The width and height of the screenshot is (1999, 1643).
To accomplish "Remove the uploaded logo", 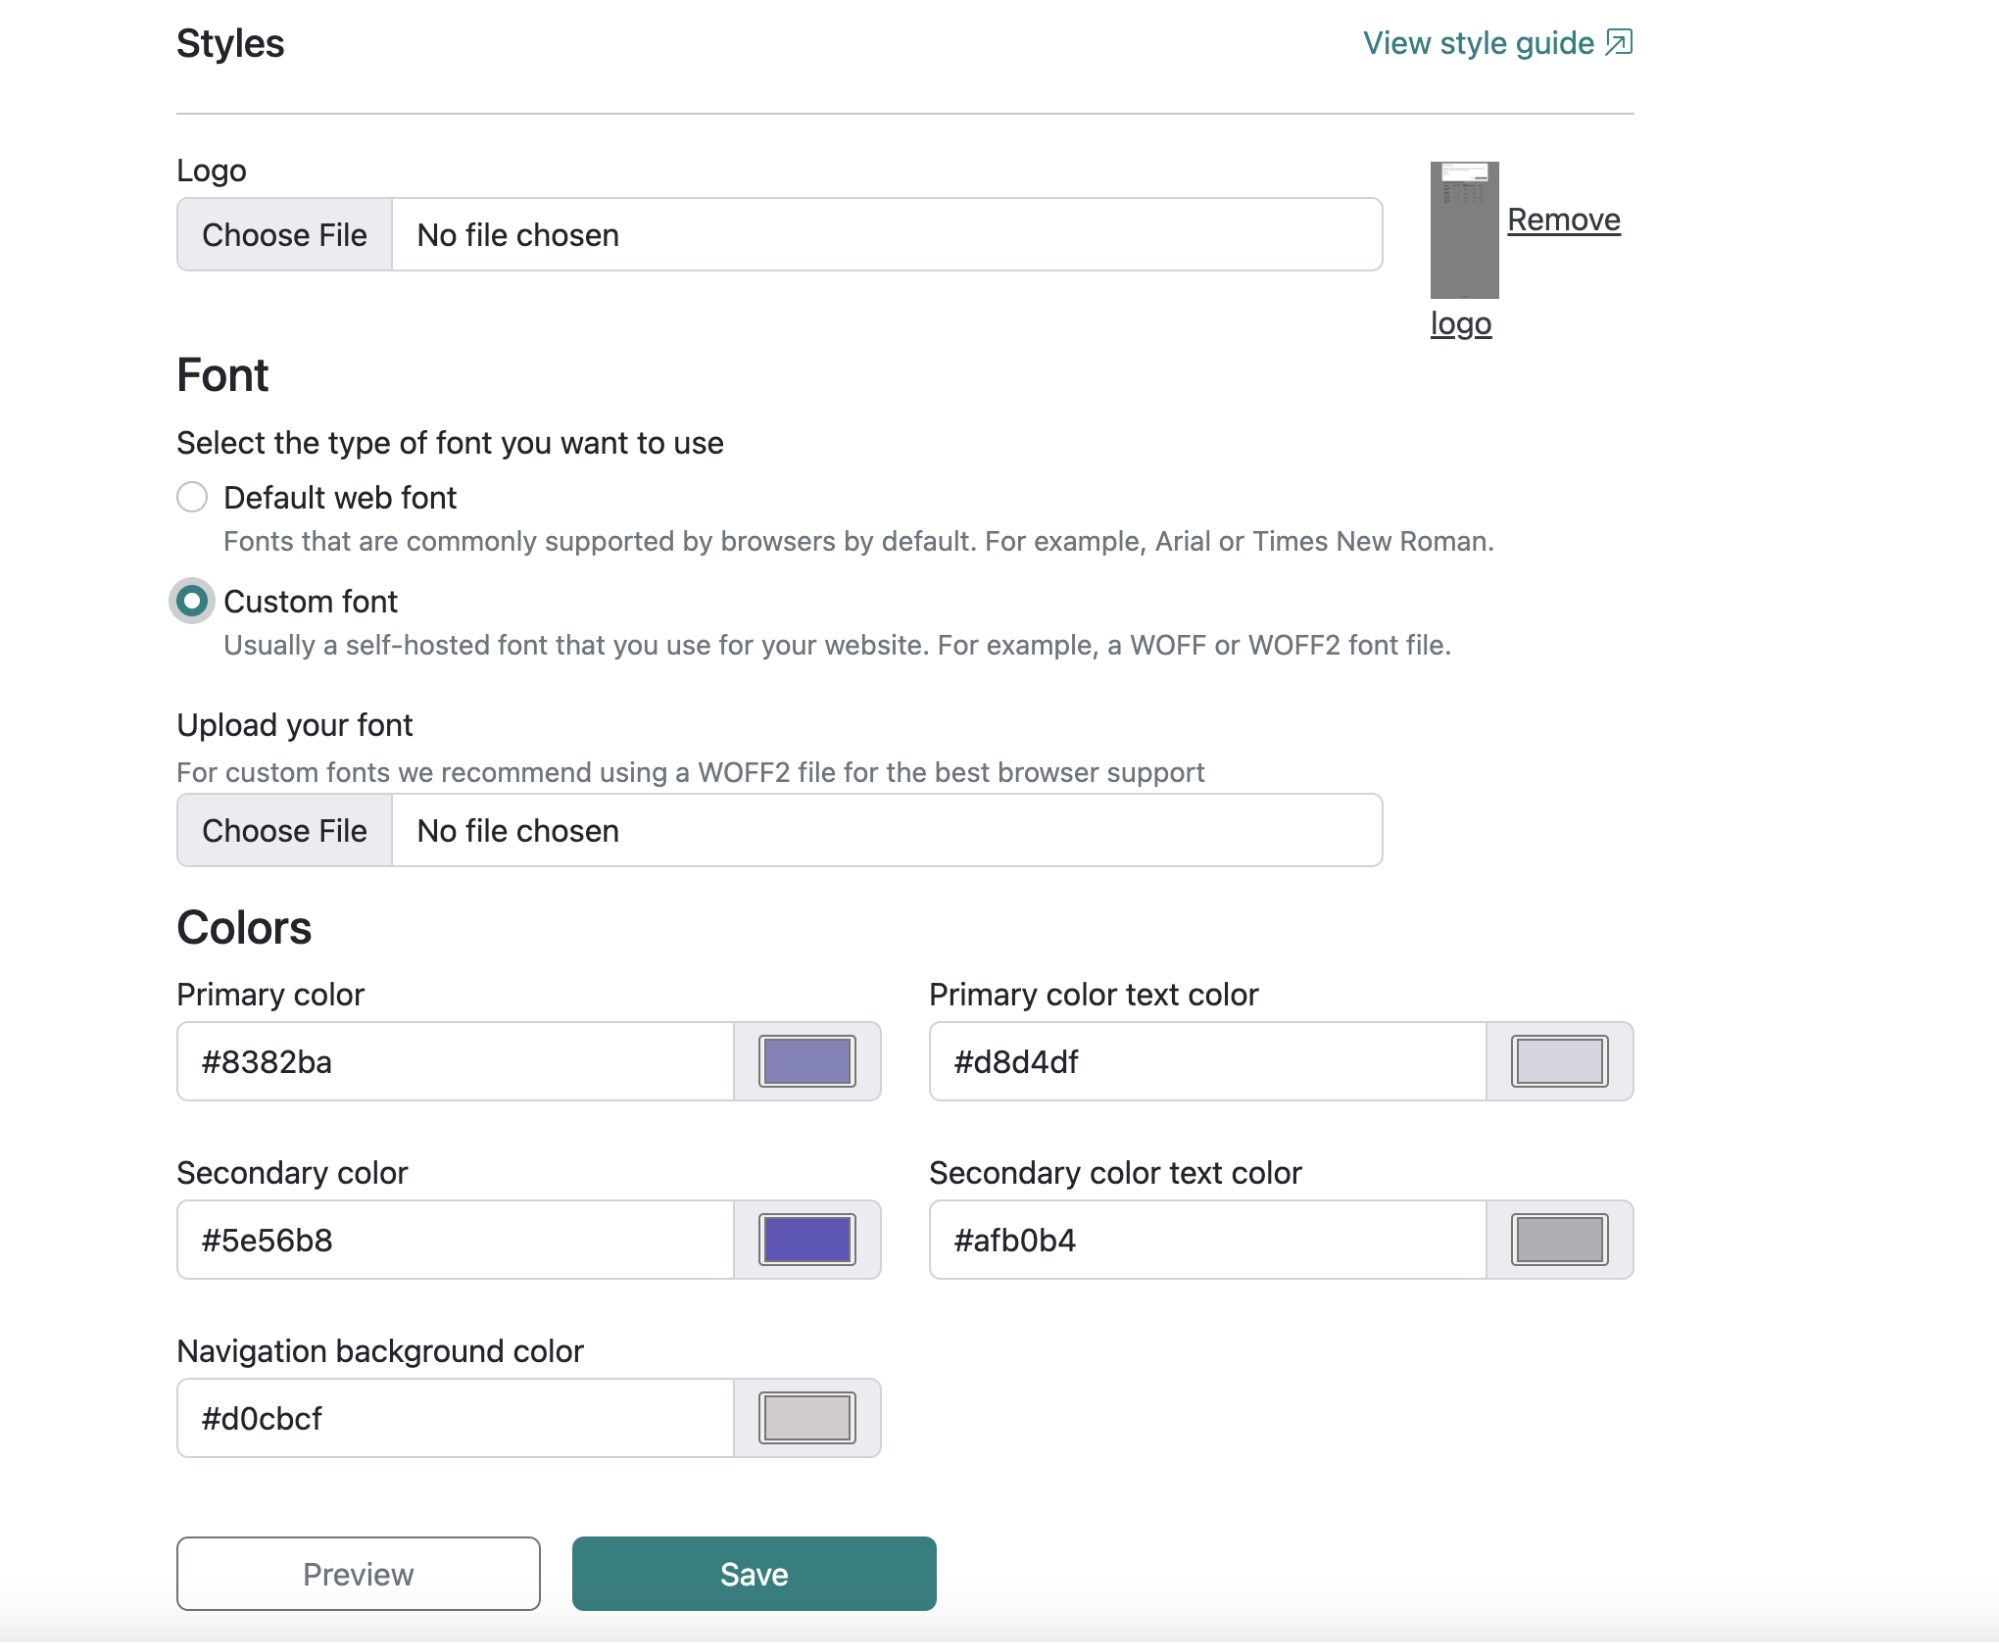I will (x=1562, y=219).
